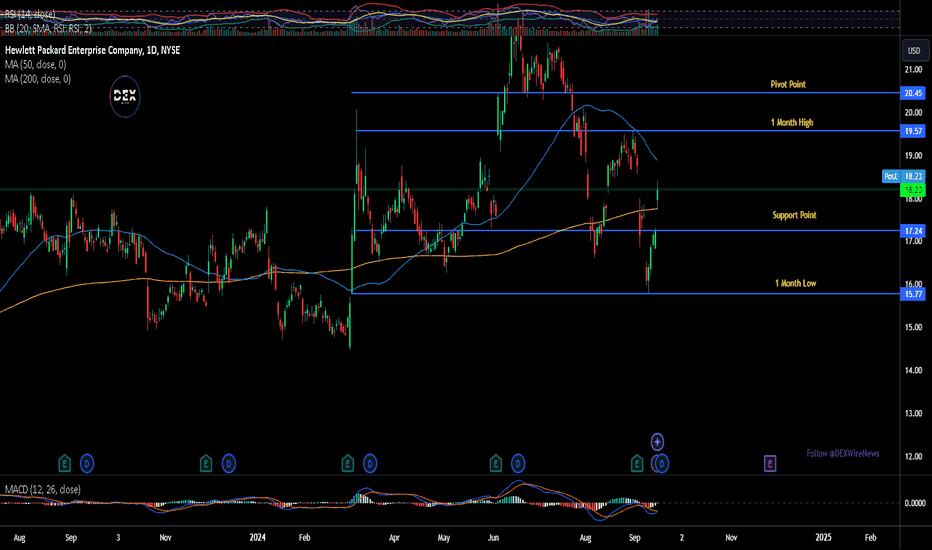Click the earnings E marker under August 2023

tap(64, 463)
